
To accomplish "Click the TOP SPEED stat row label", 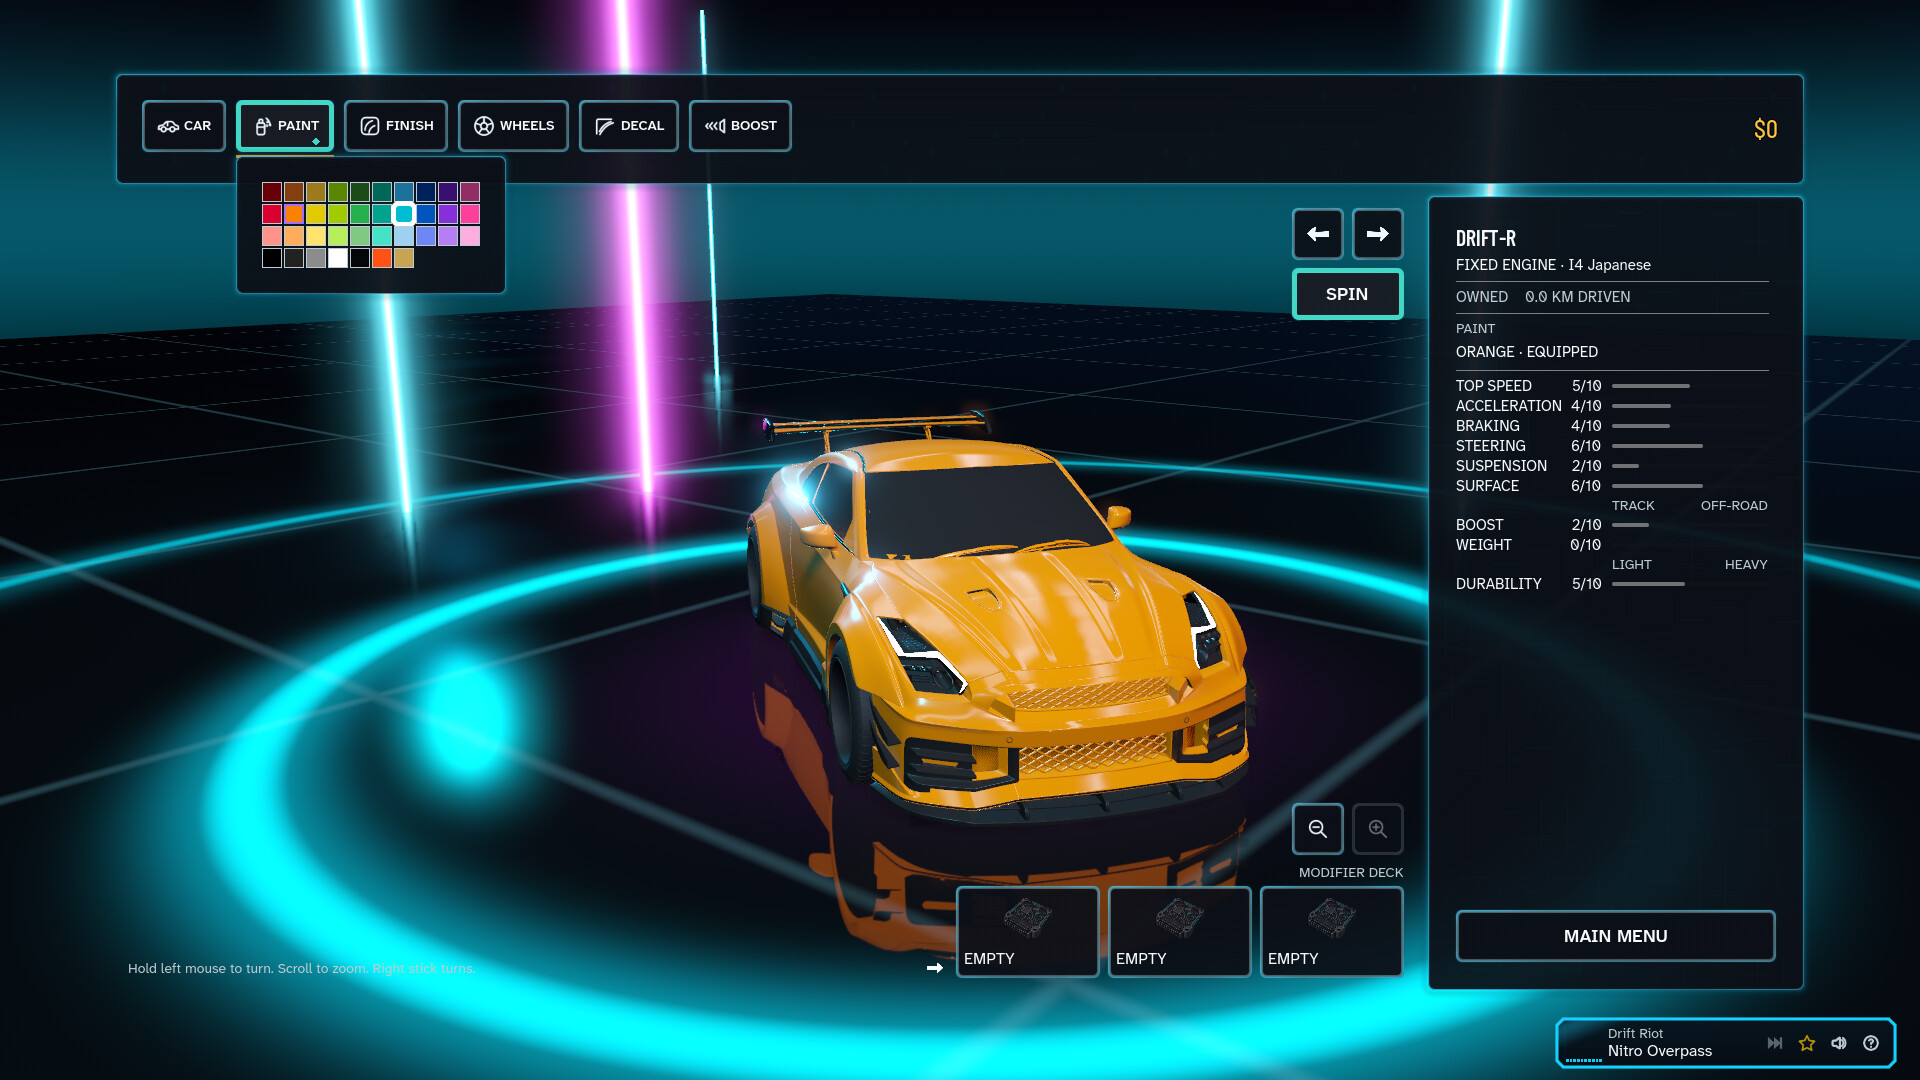I will (1493, 386).
